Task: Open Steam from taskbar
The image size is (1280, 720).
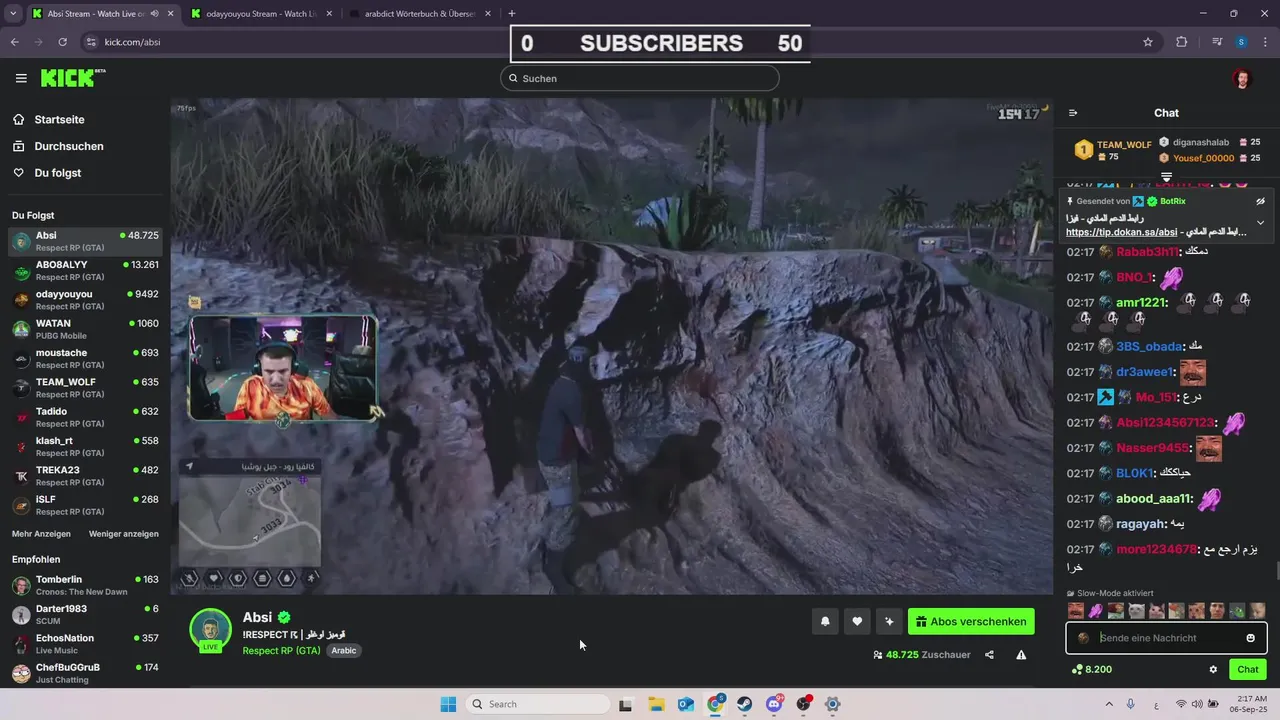Action: click(745, 704)
